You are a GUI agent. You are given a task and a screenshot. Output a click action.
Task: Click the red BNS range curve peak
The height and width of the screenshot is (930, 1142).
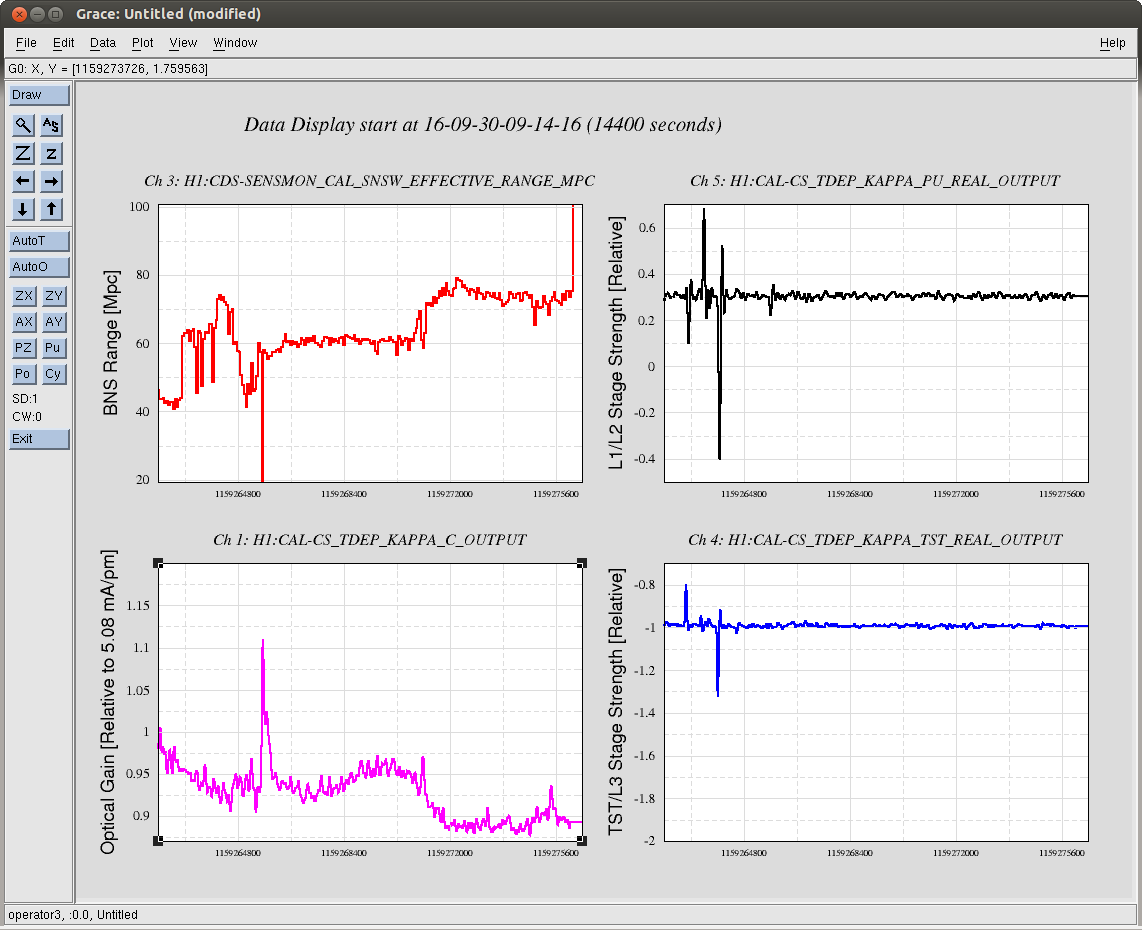click(573, 210)
